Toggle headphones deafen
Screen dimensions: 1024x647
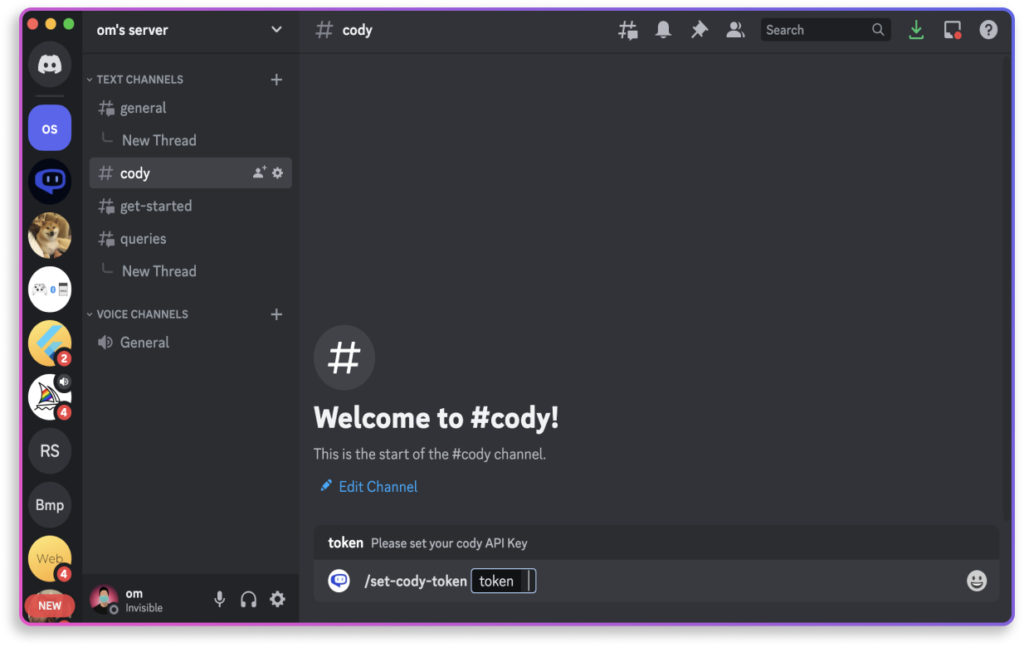pyautogui.click(x=249, y=599)
